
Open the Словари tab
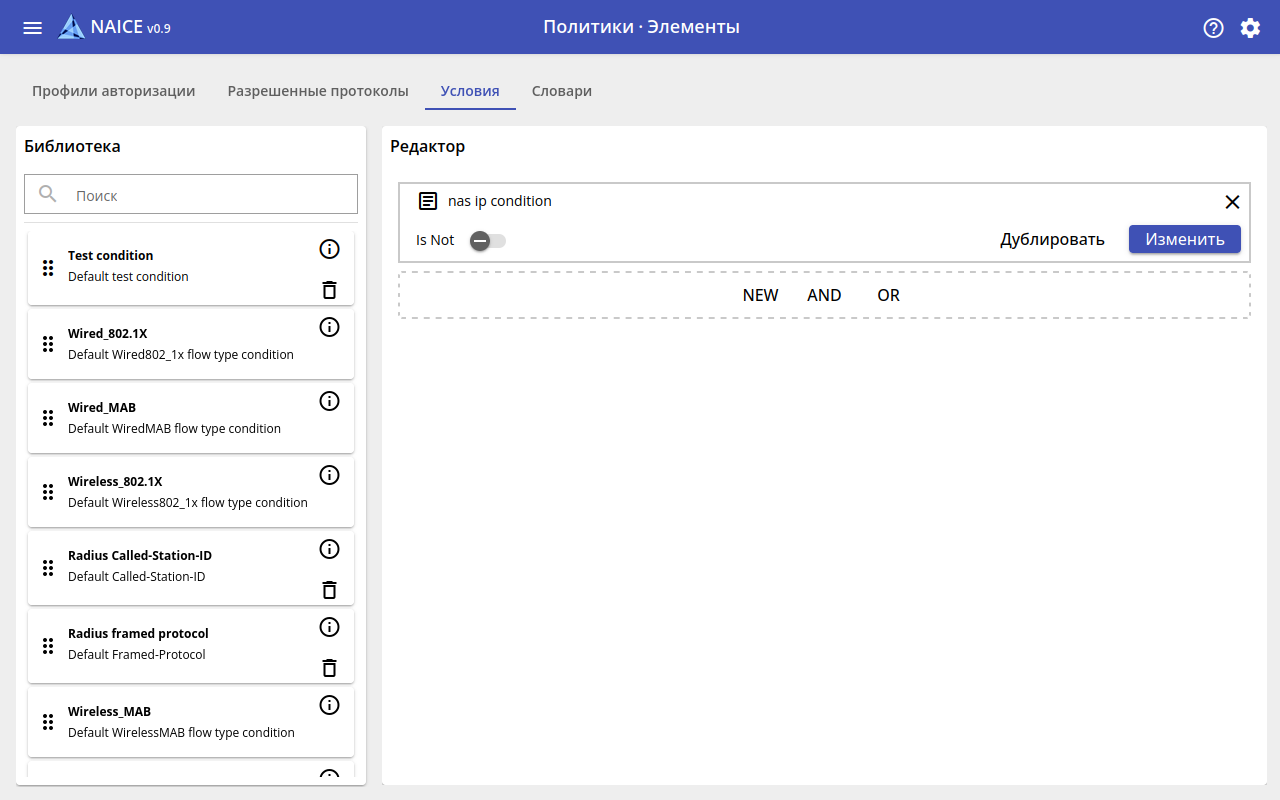point(561,91)
